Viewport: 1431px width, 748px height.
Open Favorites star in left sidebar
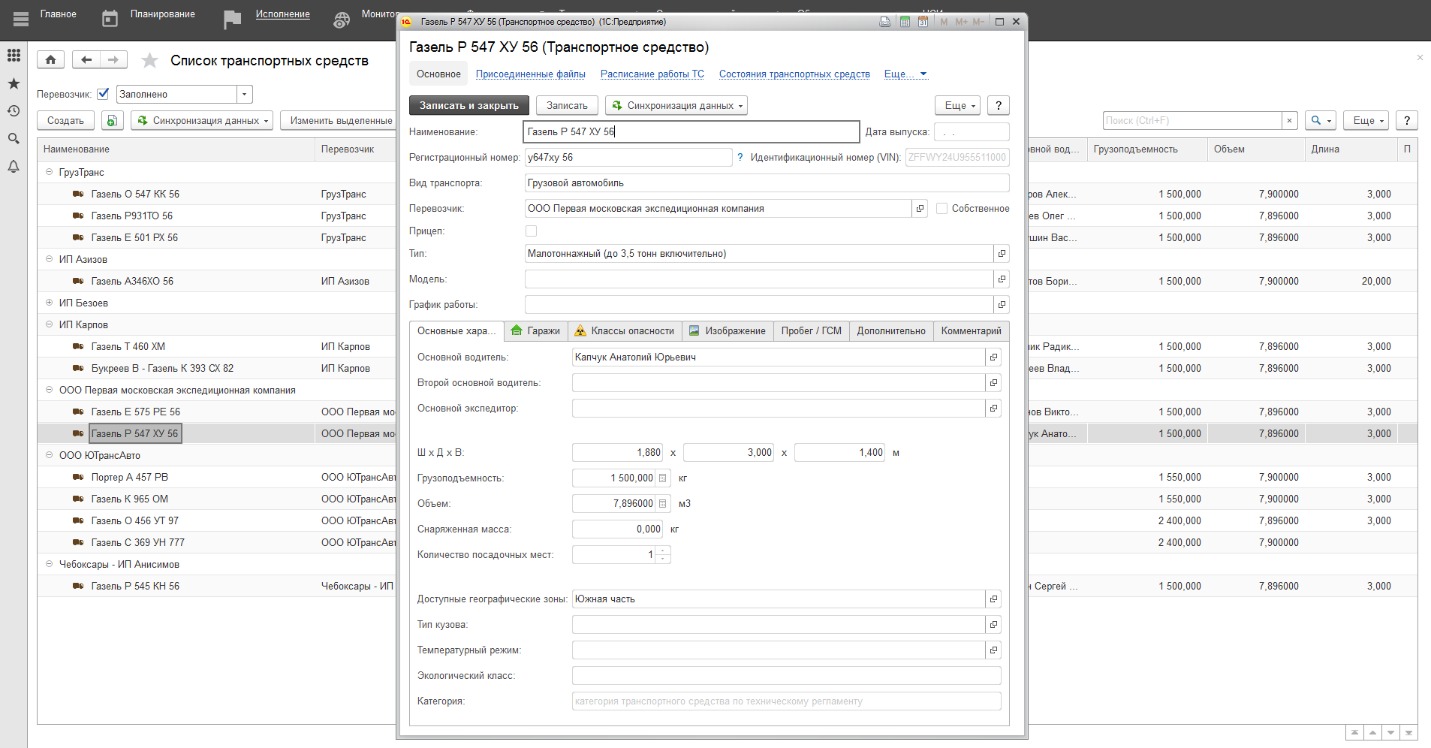click(14, 84)
